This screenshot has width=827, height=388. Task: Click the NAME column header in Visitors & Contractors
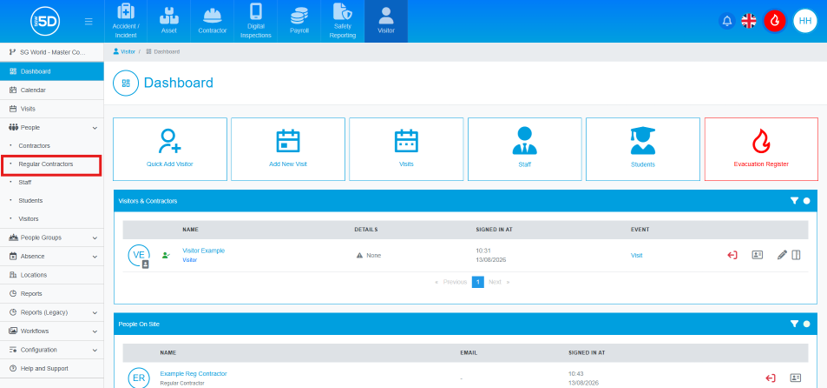tap(190, 230)
